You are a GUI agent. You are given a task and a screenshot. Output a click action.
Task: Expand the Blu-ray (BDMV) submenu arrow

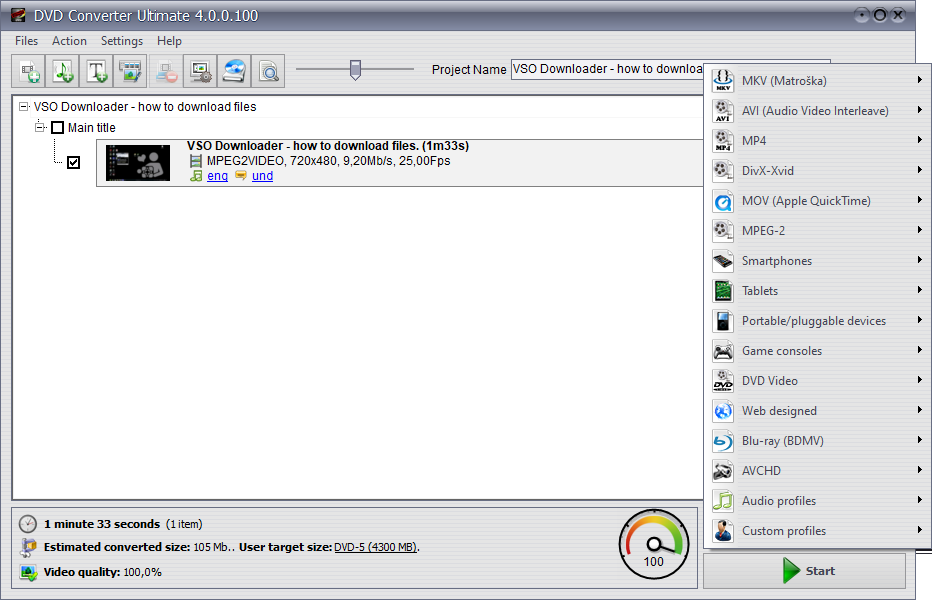coord(920,440)
